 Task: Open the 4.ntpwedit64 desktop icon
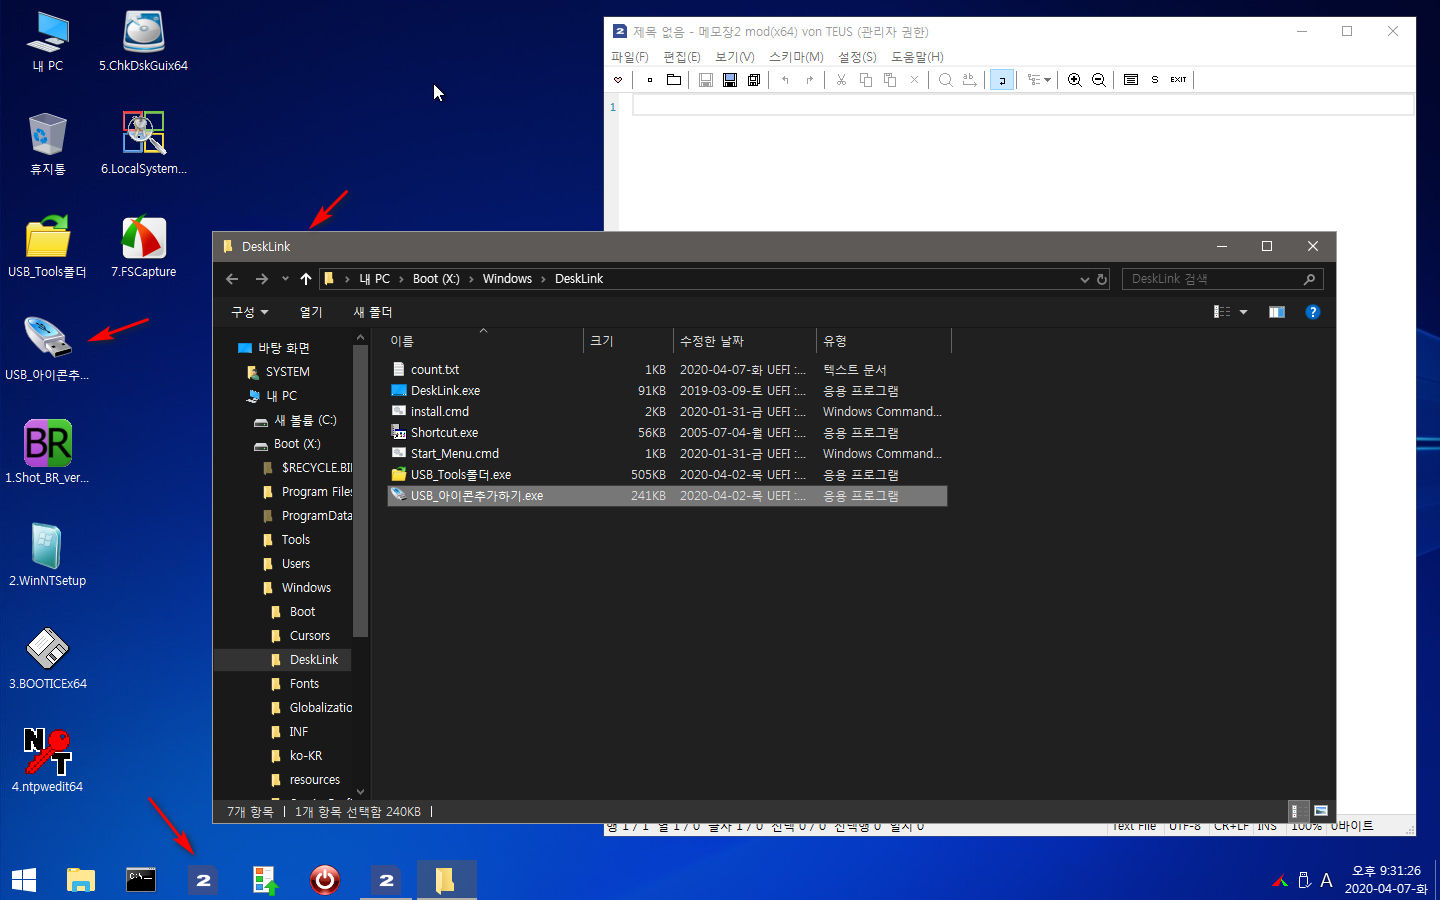point(47,761)
